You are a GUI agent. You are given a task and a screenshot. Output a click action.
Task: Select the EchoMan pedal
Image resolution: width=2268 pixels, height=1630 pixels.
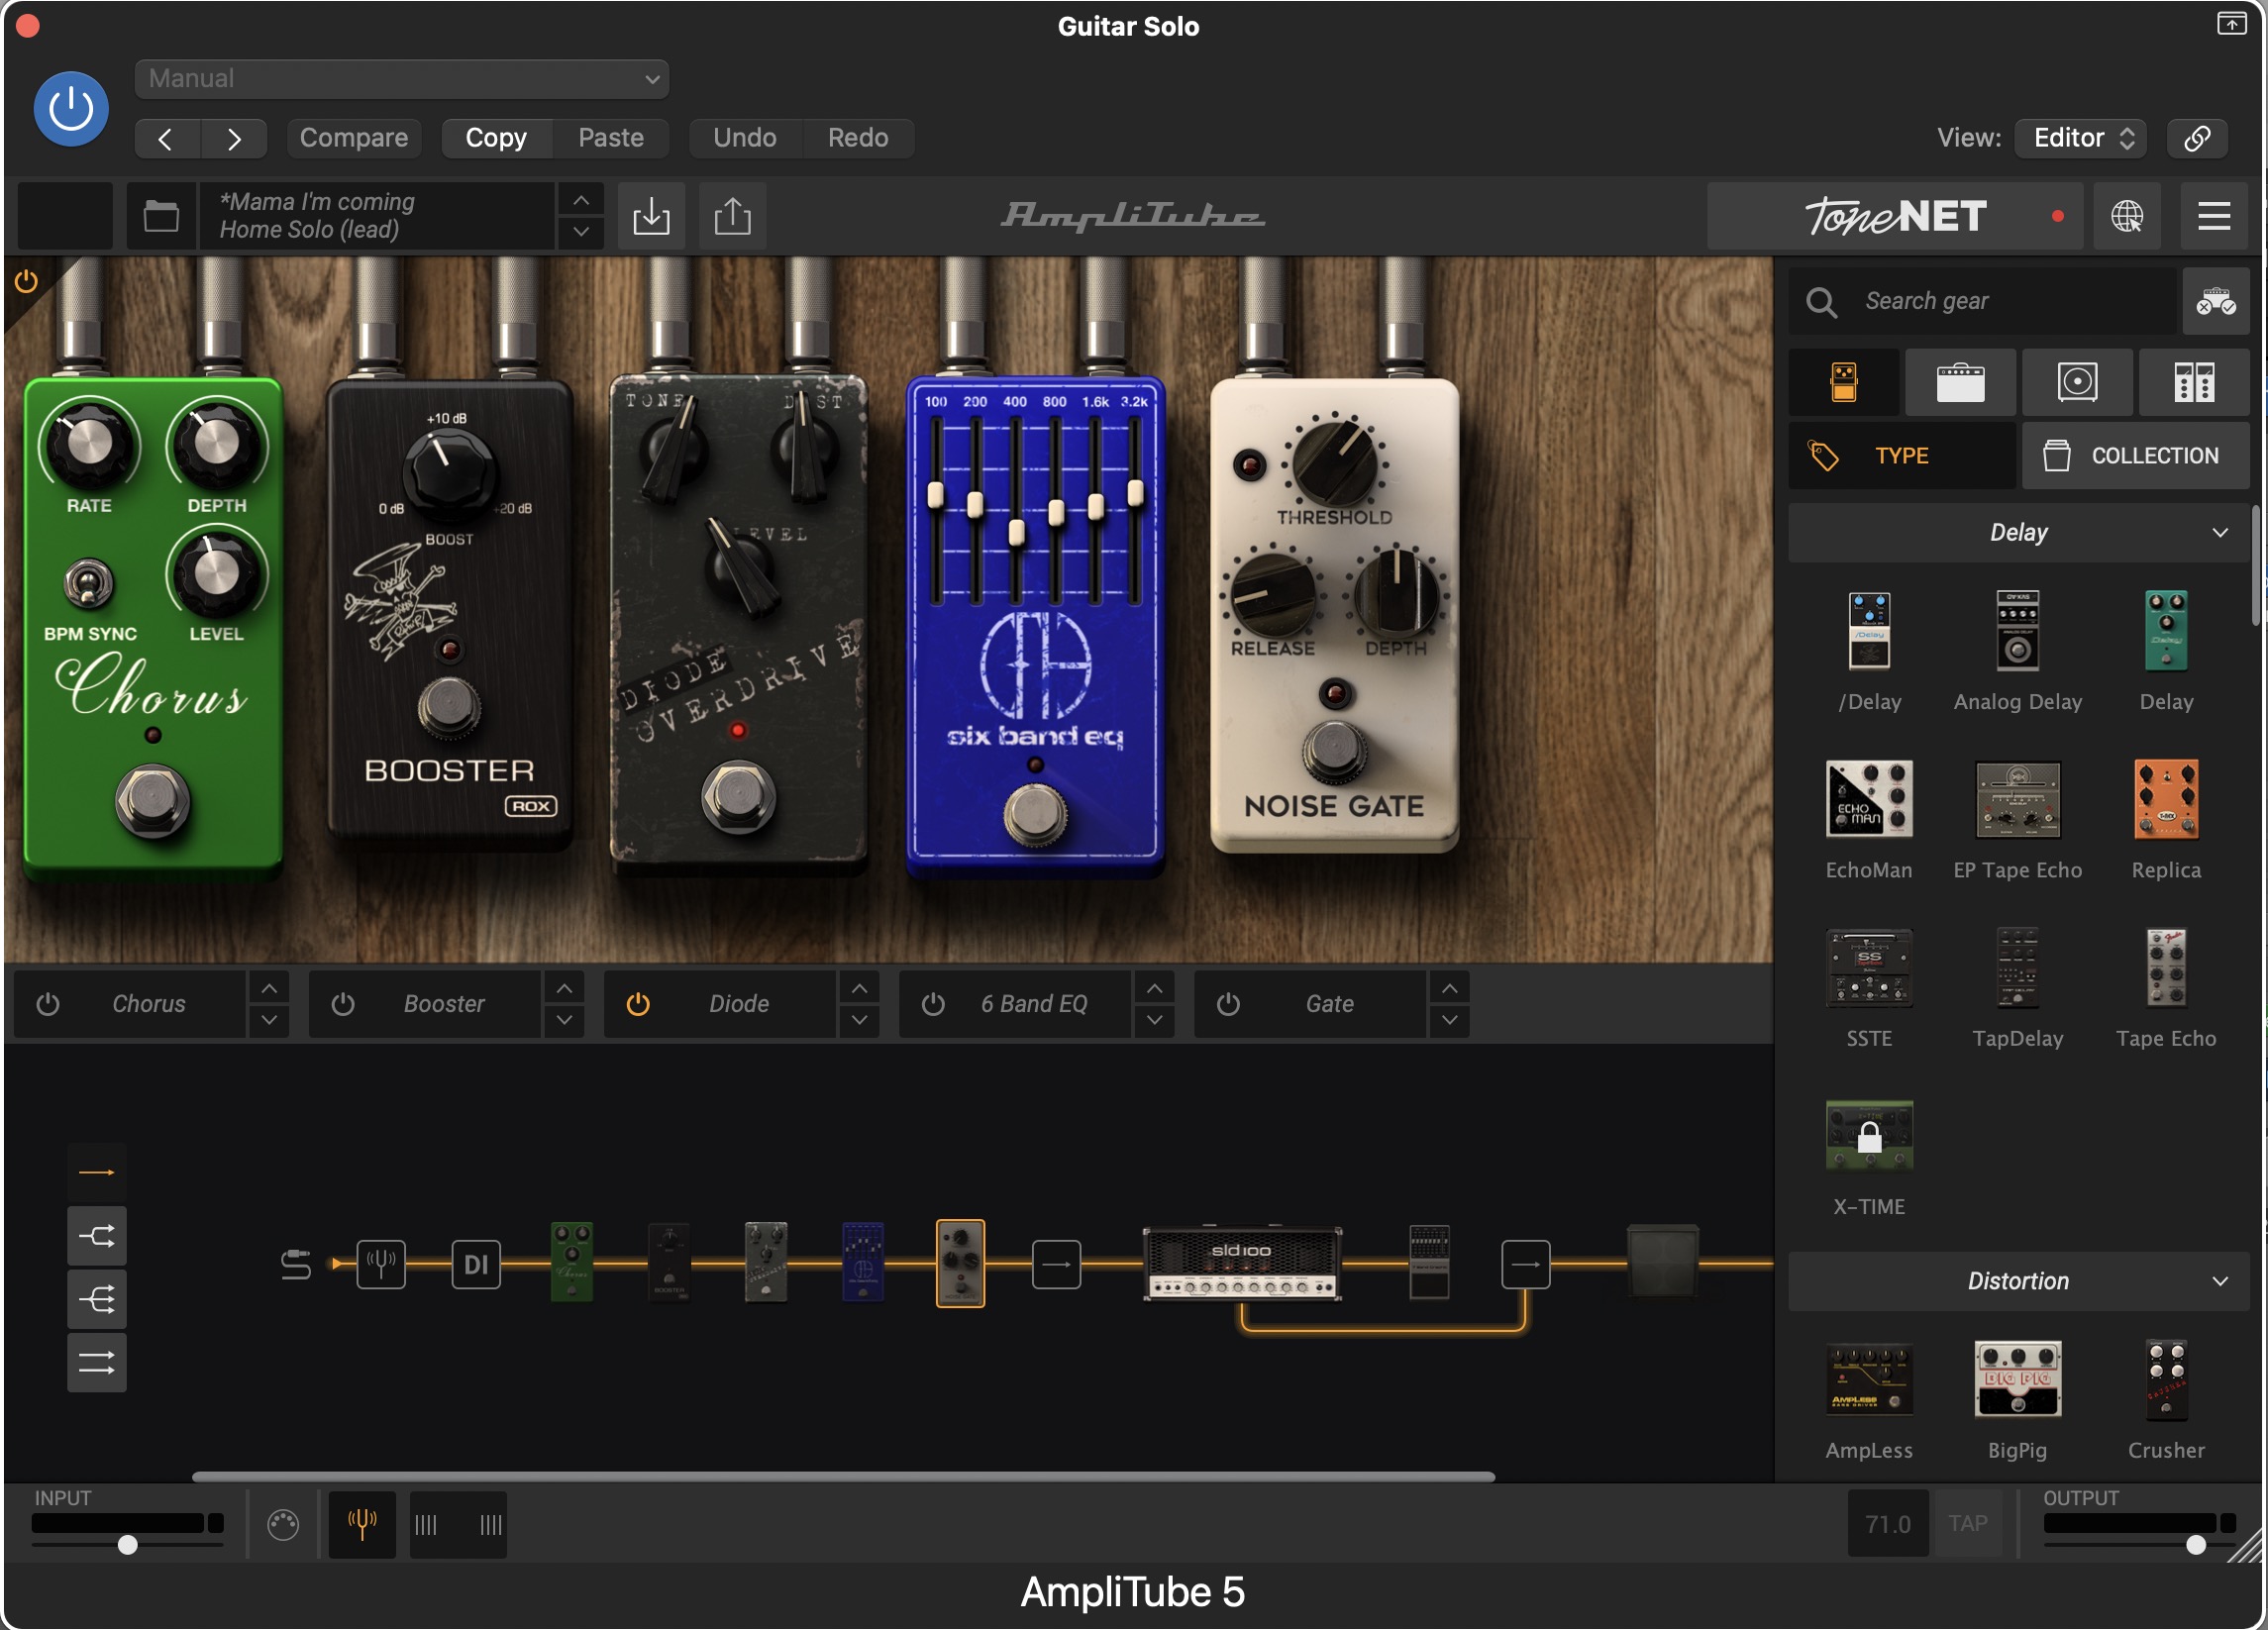(1869, 800)
